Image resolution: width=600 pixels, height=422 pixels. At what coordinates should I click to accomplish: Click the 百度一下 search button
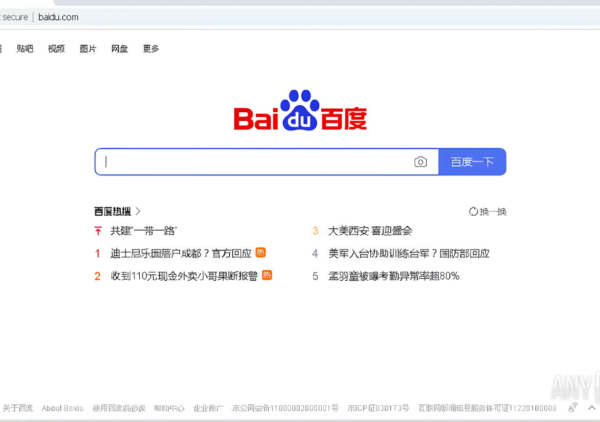tap(472, 162)
